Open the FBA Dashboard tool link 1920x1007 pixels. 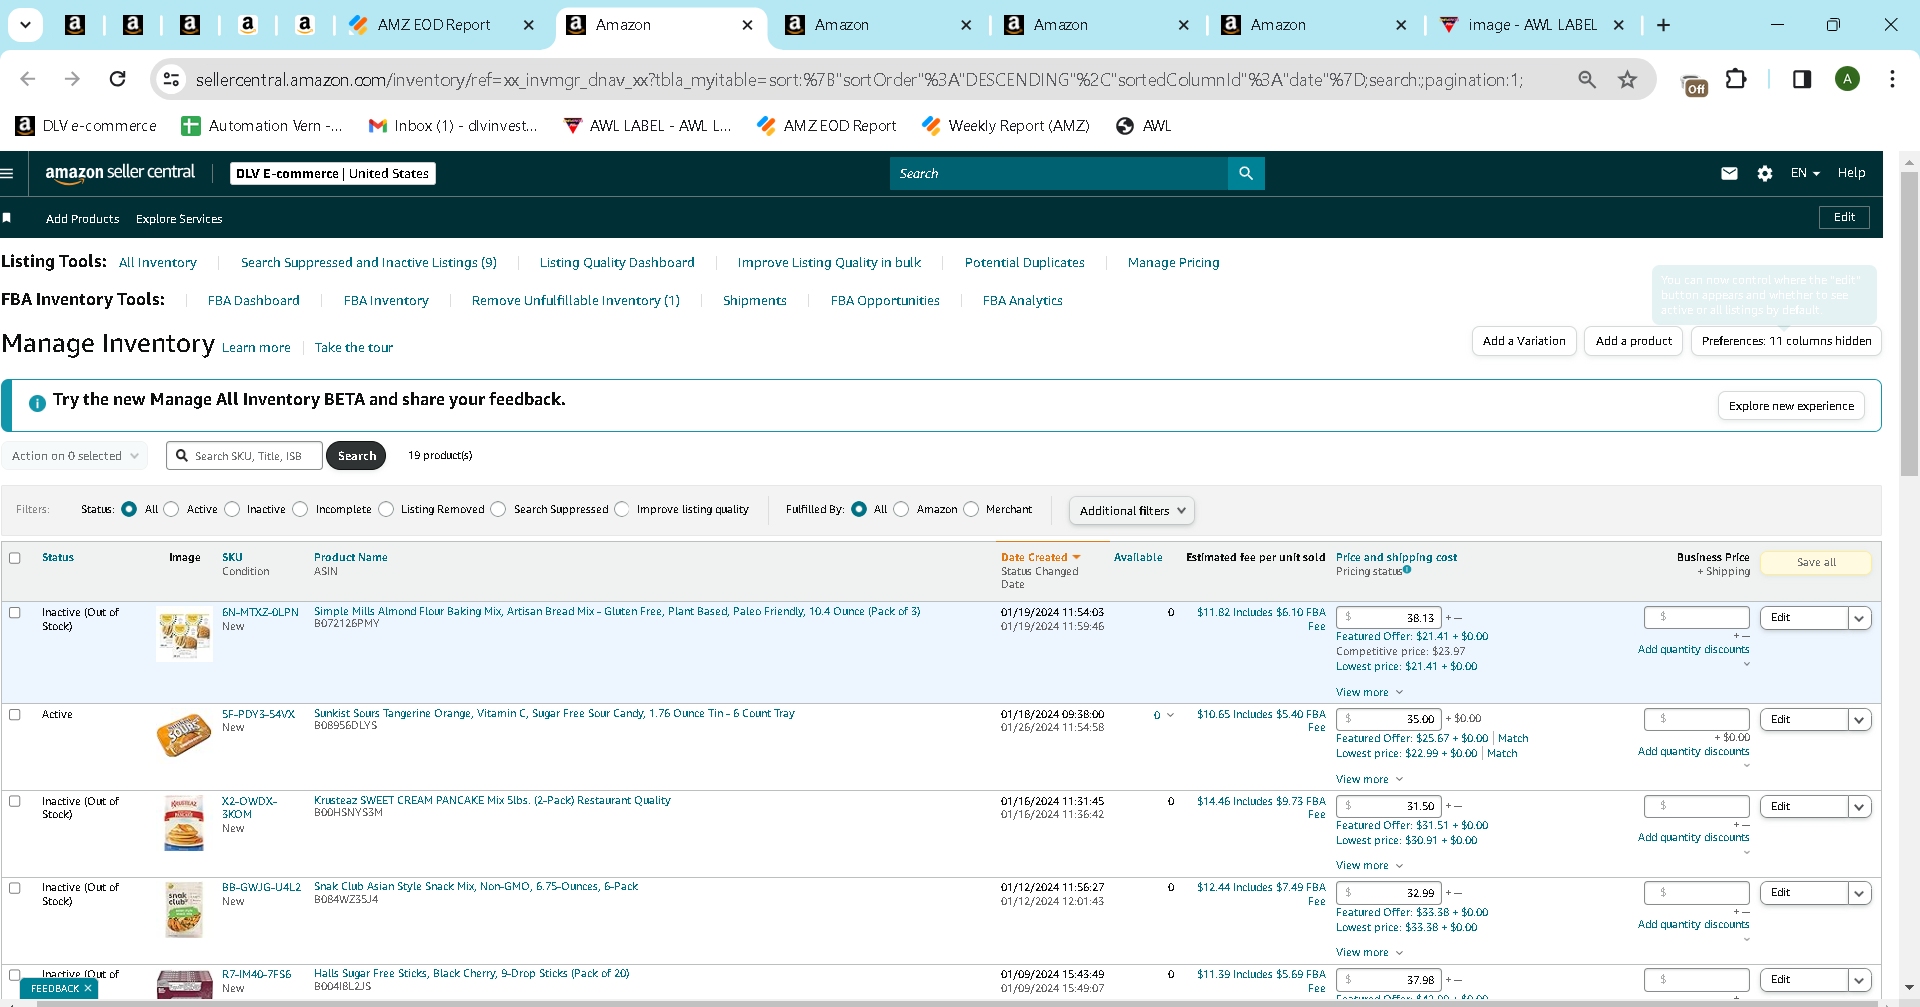tap(254, 301)
